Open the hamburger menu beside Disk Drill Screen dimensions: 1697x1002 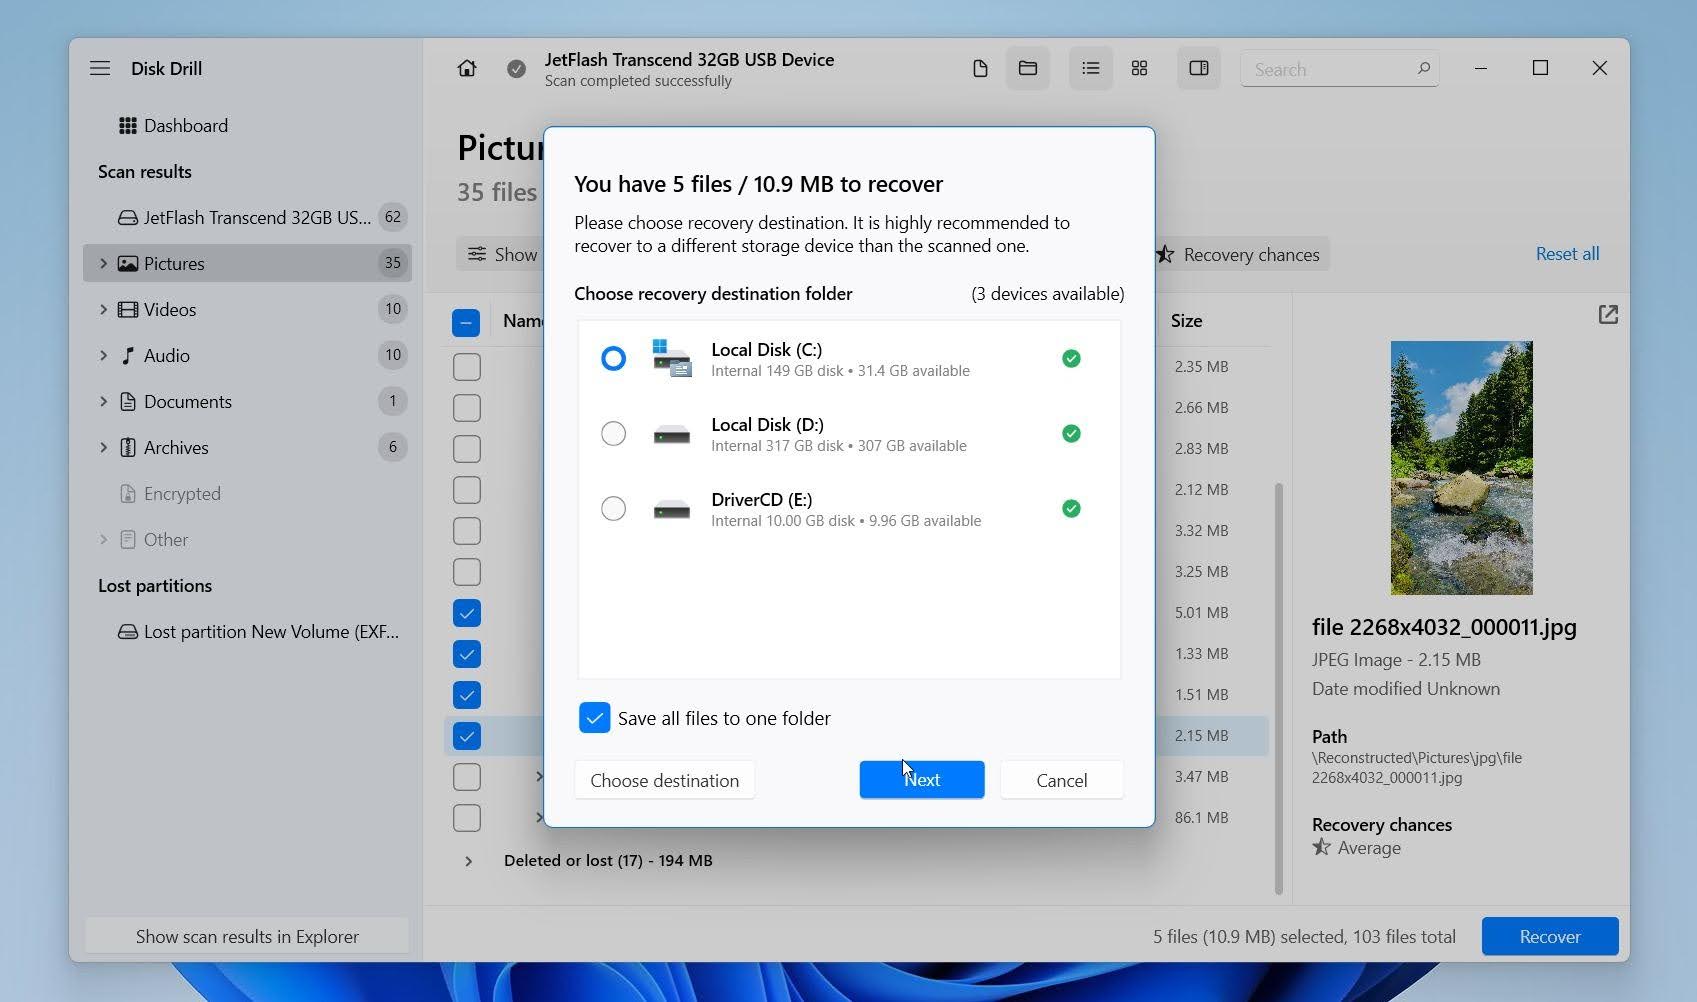100,68
